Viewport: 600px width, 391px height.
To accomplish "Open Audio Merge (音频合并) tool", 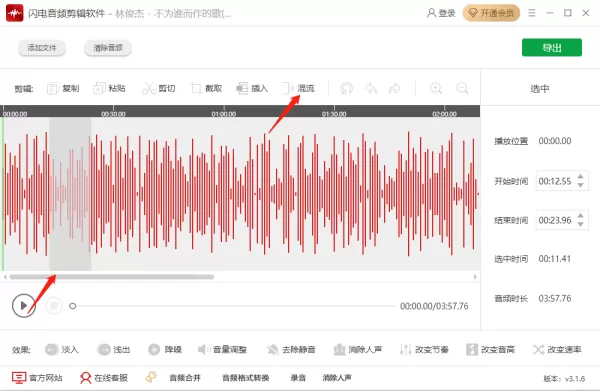I will coord(185,378).
